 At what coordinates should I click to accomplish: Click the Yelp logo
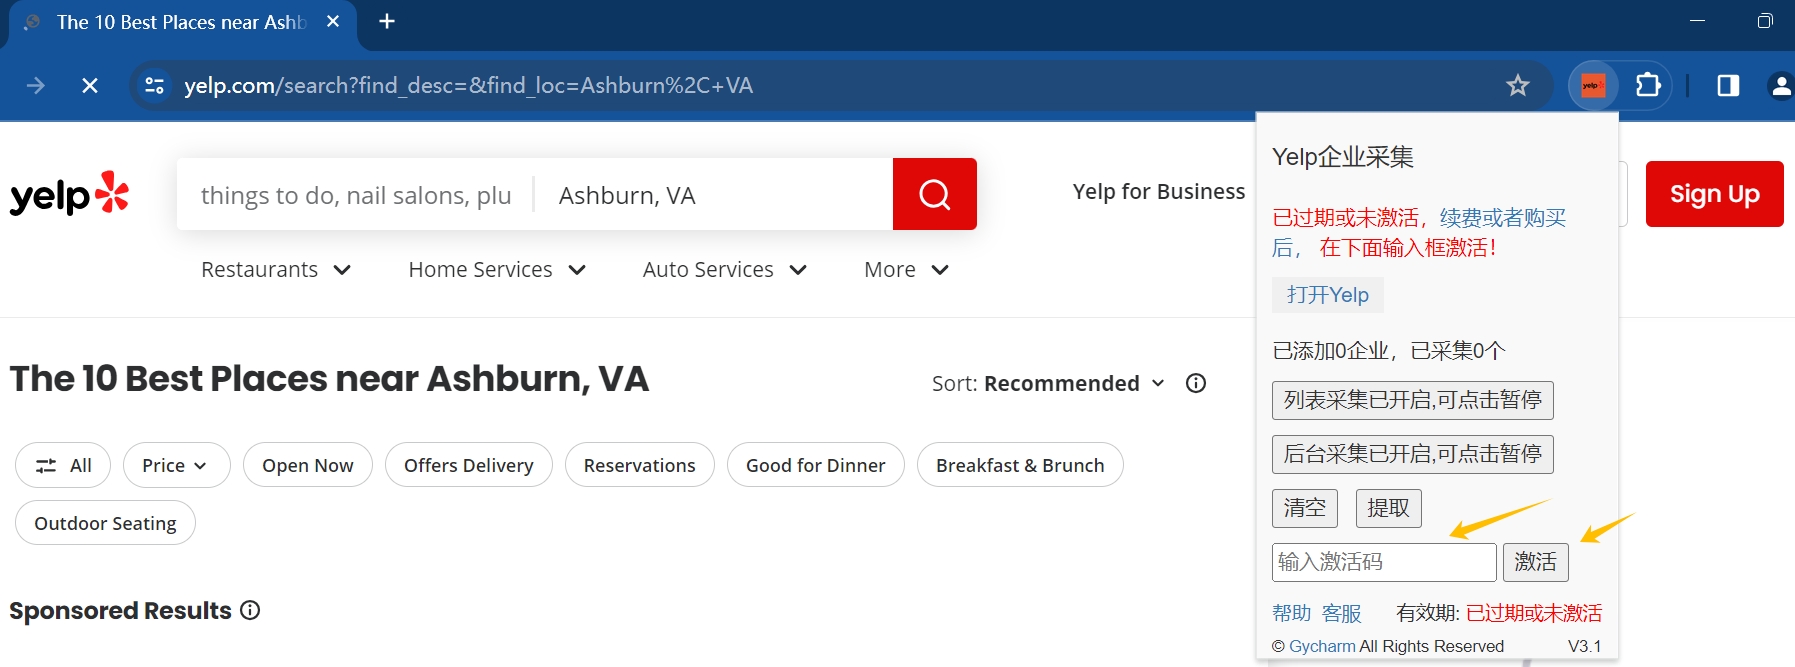tap(69, 194)
